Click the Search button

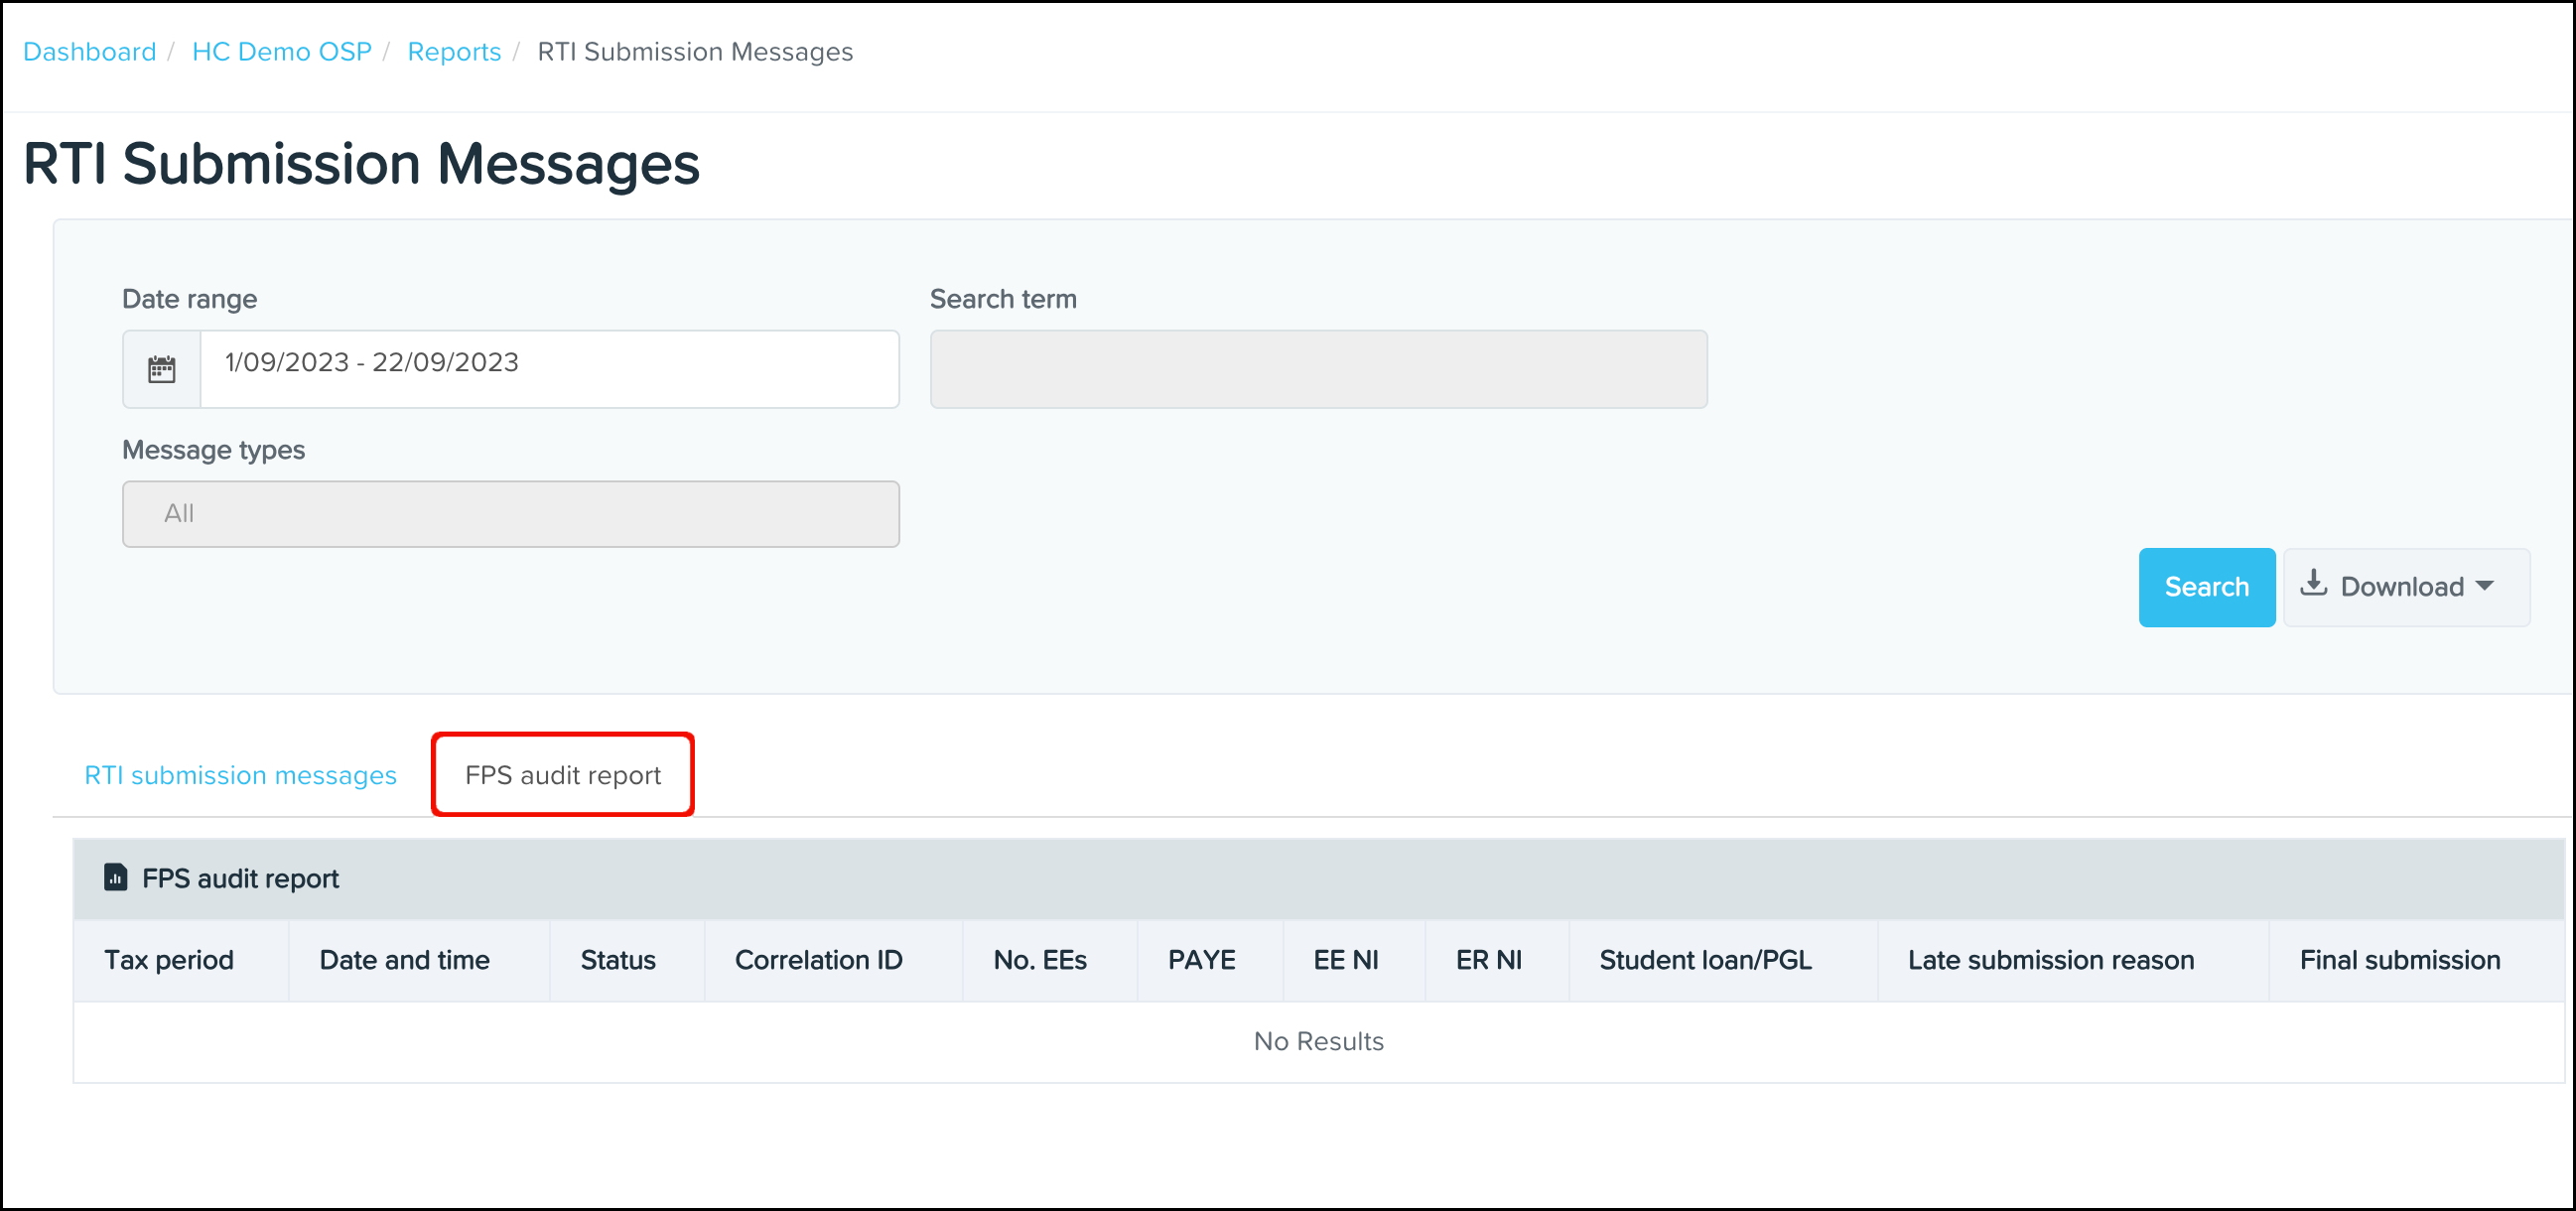[2206, 587]
